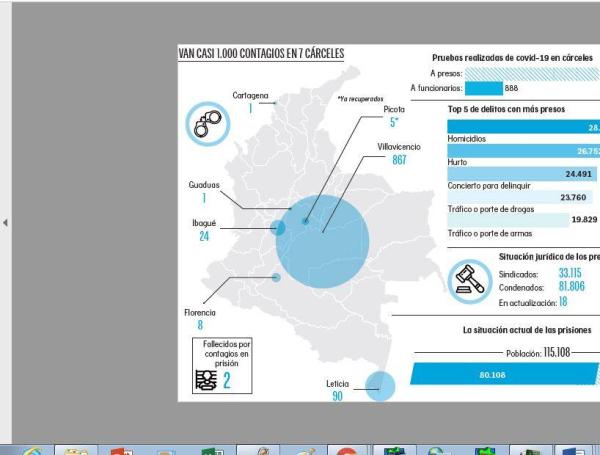Click the title 'VAN CASI 1.000 CONTAGIOS EN 7 CÁRCELES'
The image size is (600, 455).
[261, 53]
